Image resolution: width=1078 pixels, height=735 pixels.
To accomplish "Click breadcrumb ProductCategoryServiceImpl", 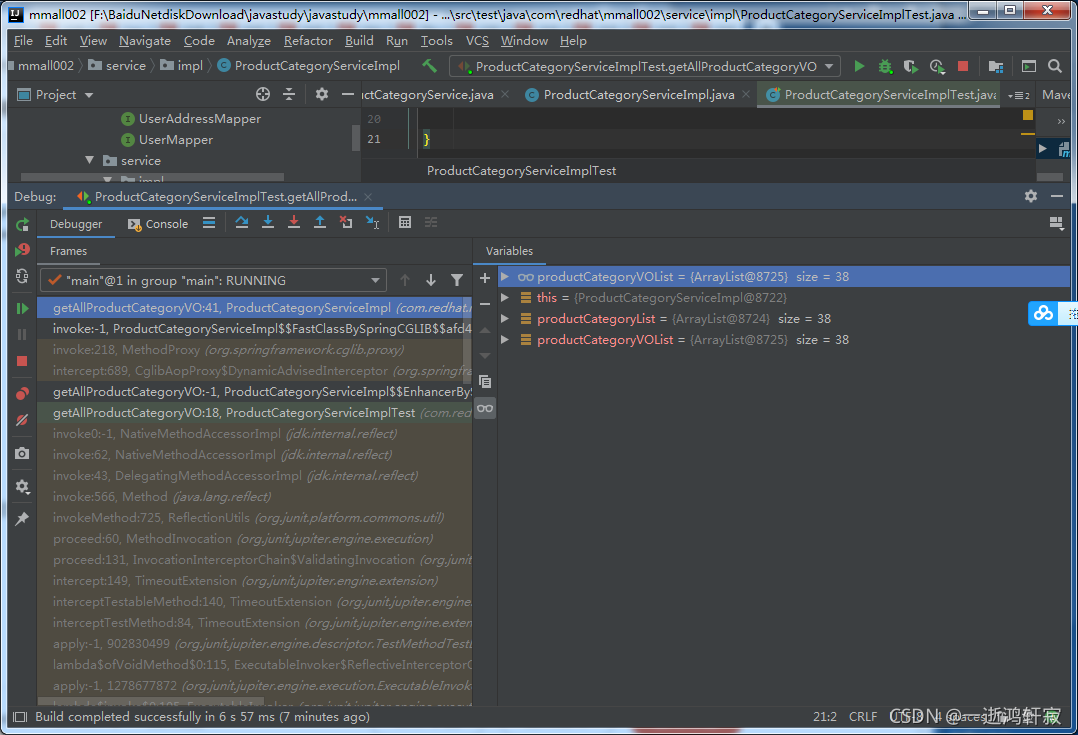I will coord(309,66).
